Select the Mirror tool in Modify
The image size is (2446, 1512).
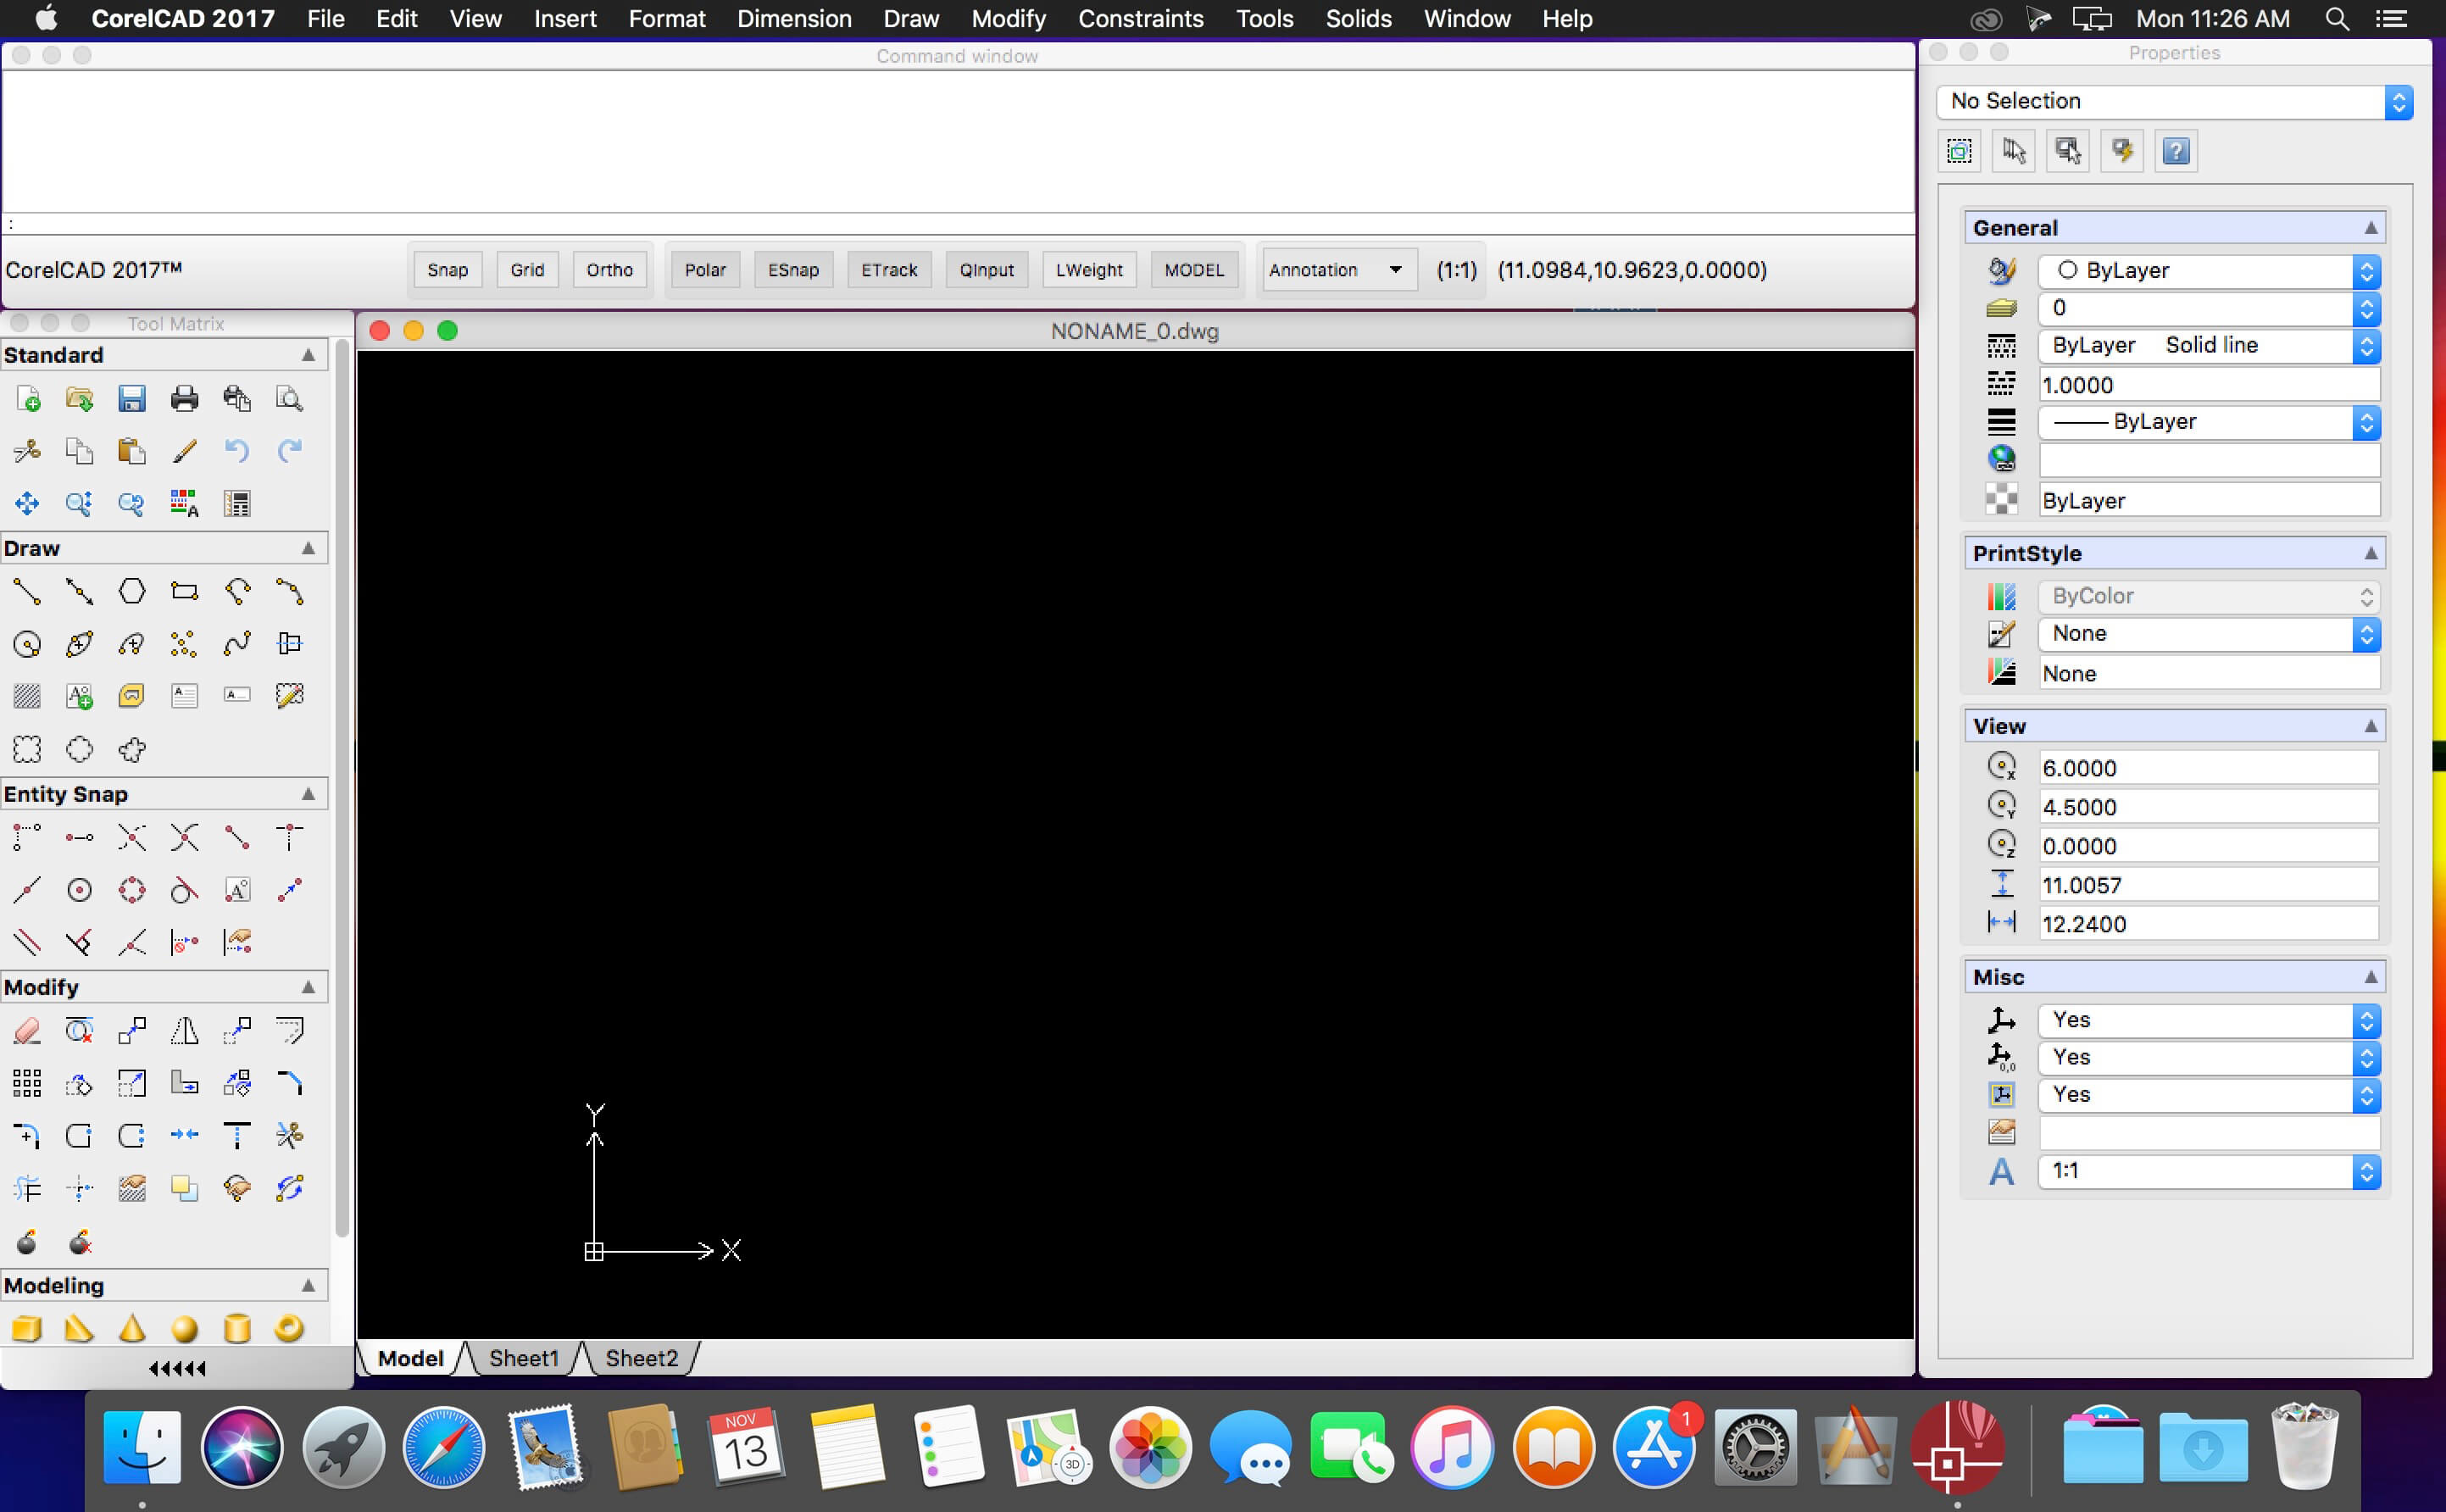(x=185, y=1030)
